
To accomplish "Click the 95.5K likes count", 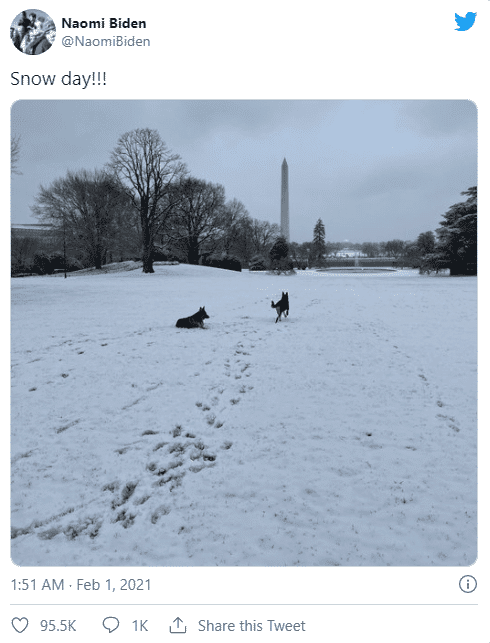I will (x=58, y=626).
